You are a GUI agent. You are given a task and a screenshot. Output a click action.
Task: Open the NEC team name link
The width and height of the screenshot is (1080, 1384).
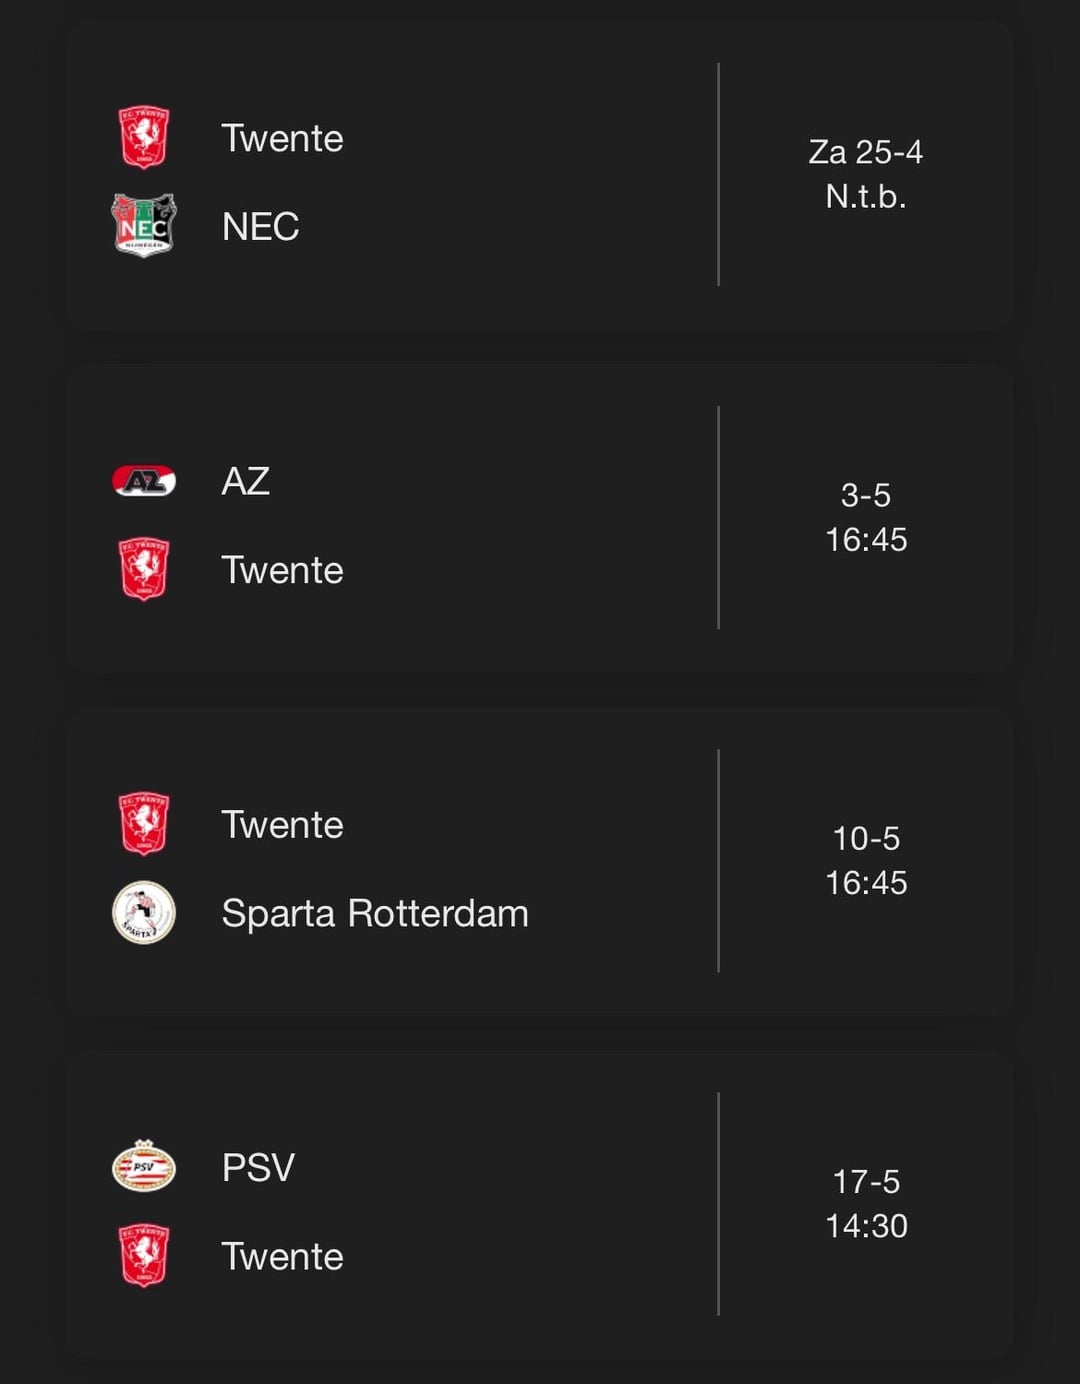pyautogui.click(x=260, y=227)
